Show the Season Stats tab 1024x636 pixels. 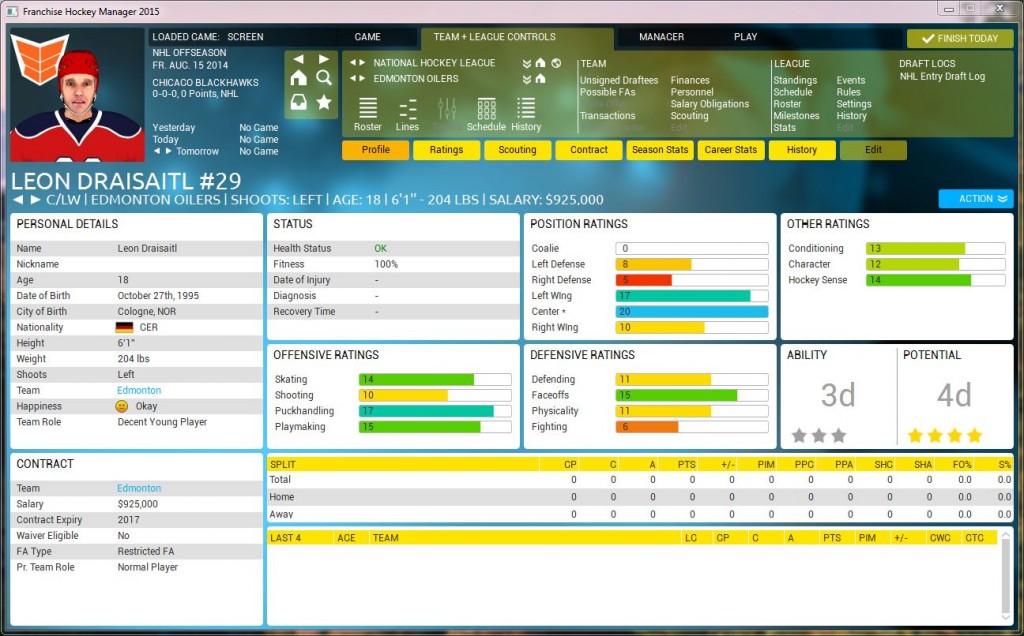660,150
